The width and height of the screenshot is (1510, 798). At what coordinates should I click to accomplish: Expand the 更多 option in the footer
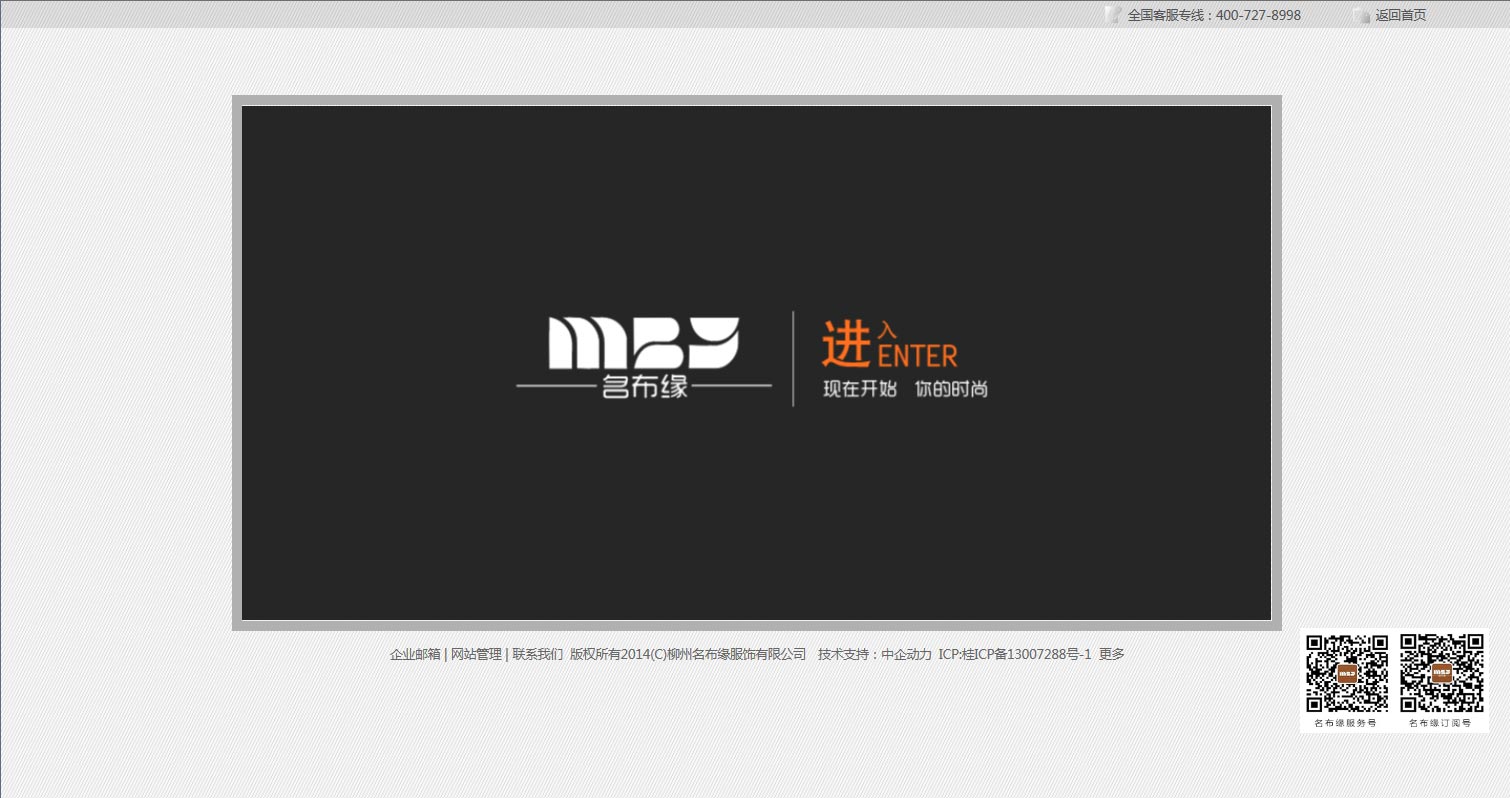click(1112, 654)
